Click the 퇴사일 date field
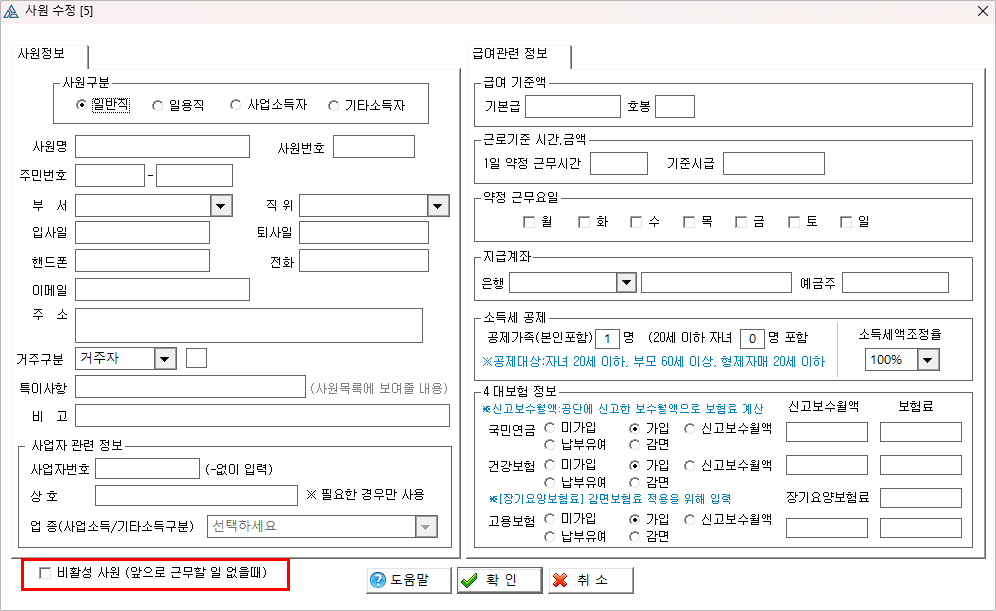 coord(364,232)
